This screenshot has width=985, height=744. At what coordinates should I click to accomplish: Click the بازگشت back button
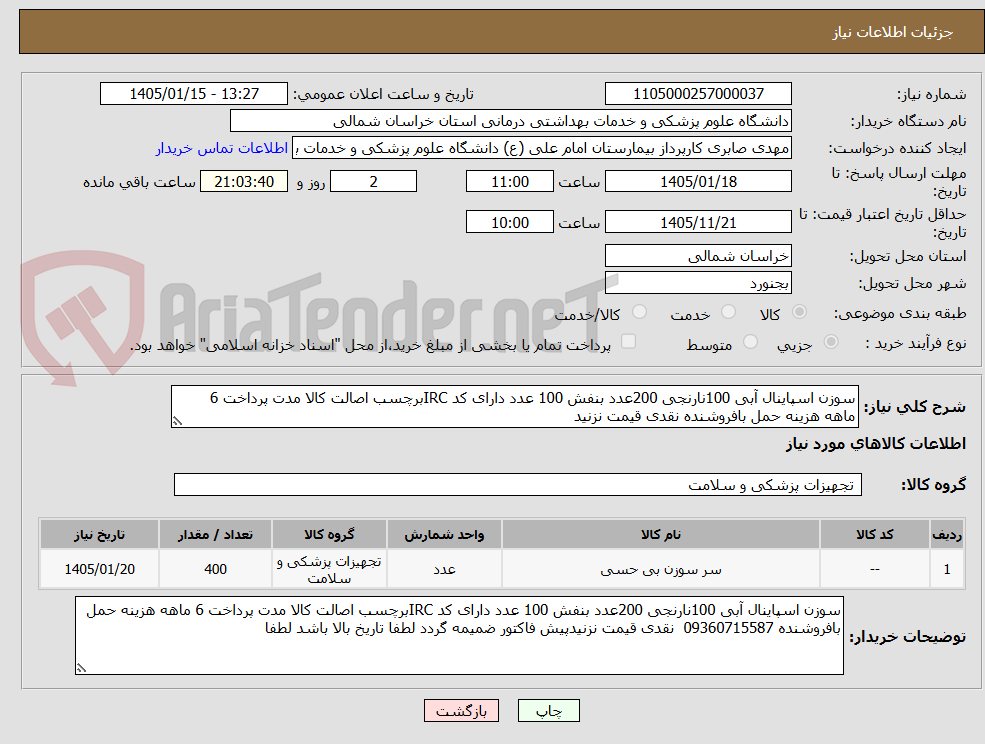(x=461, y=711)
